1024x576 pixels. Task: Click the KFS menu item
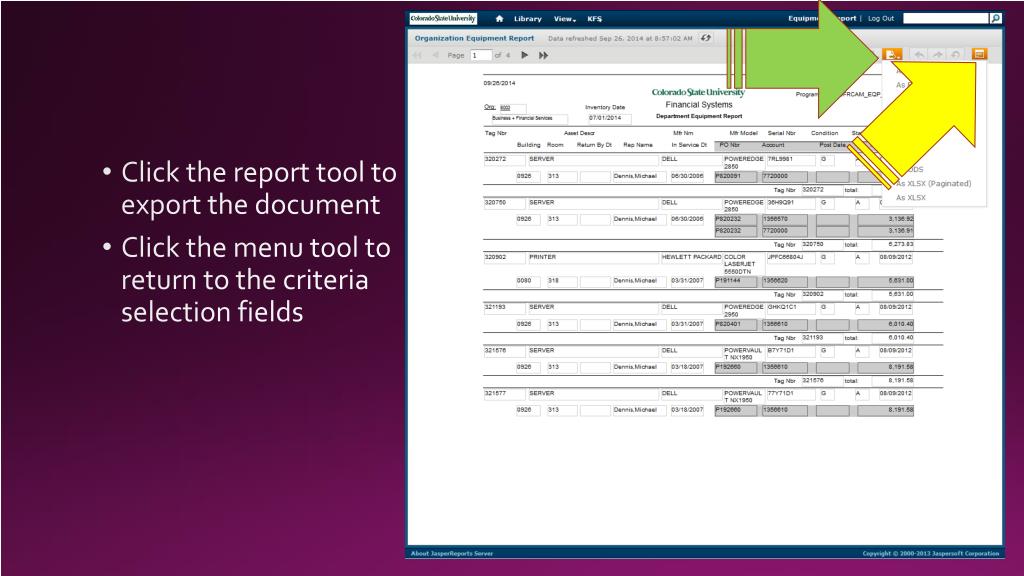594,19
